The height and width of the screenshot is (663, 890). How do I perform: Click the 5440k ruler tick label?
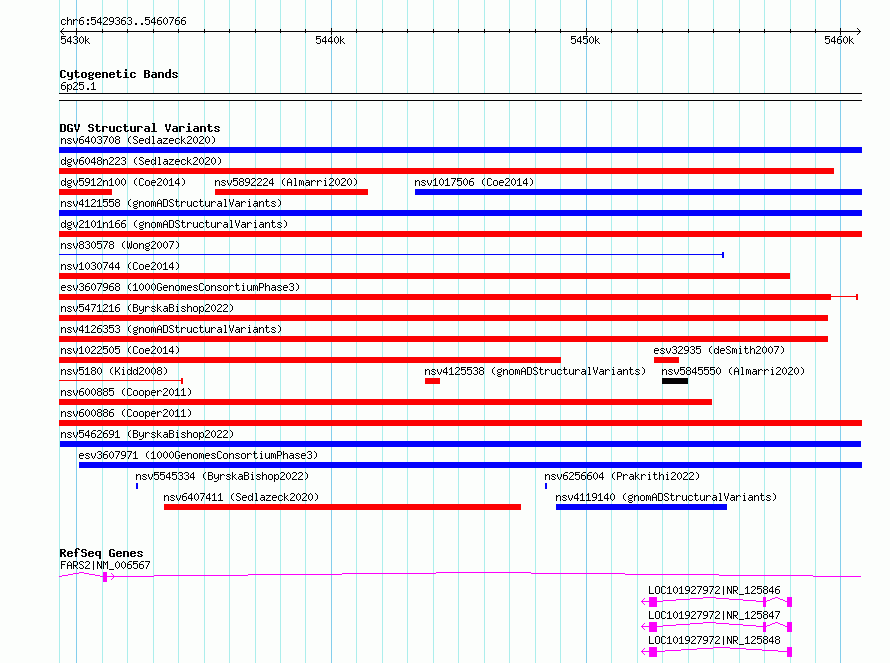coord(330,40)
